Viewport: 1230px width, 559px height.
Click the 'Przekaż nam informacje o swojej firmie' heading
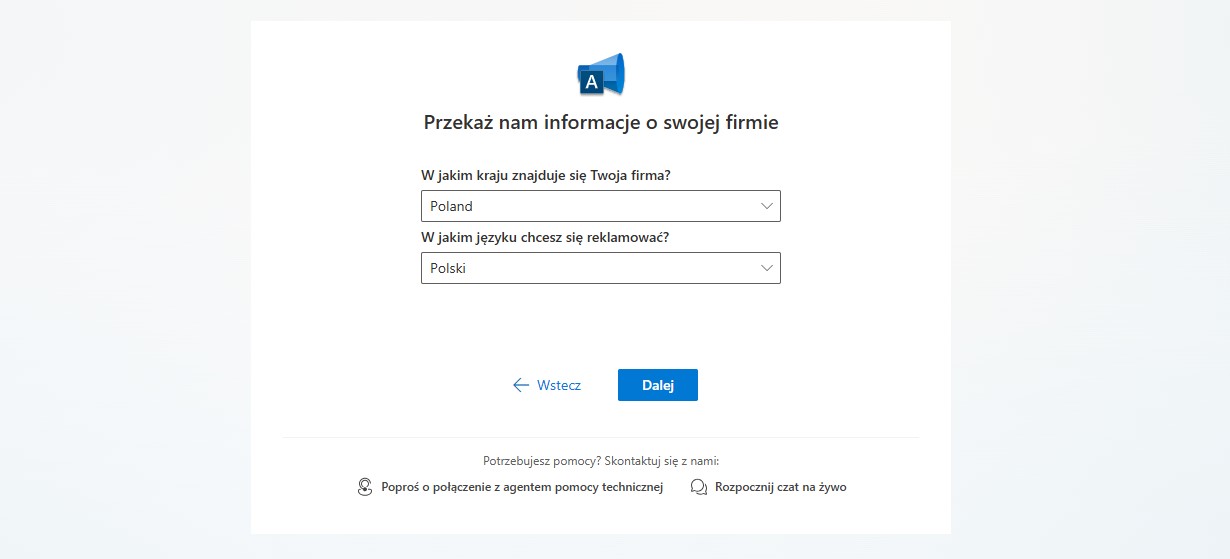point(601,123)
